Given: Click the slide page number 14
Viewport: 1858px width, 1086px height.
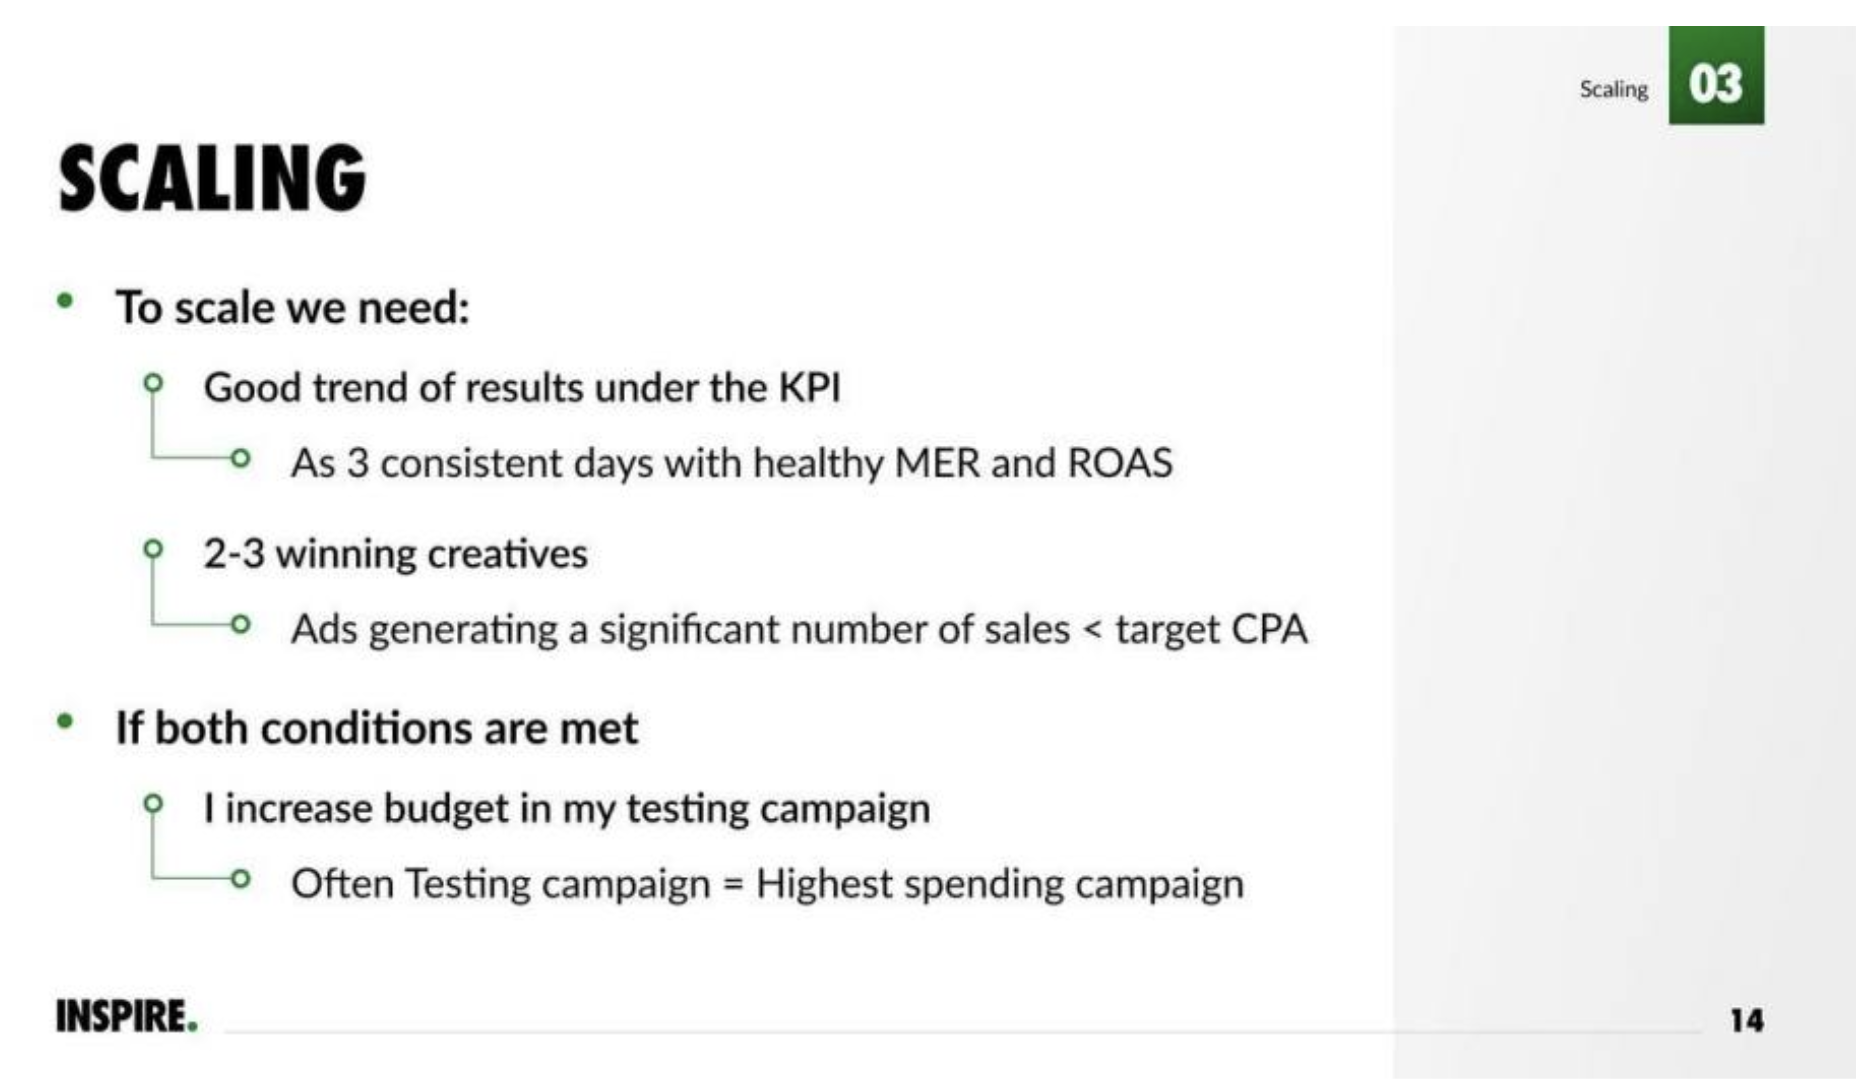Looking at the screenshot, I should tap(1746, 1020).
